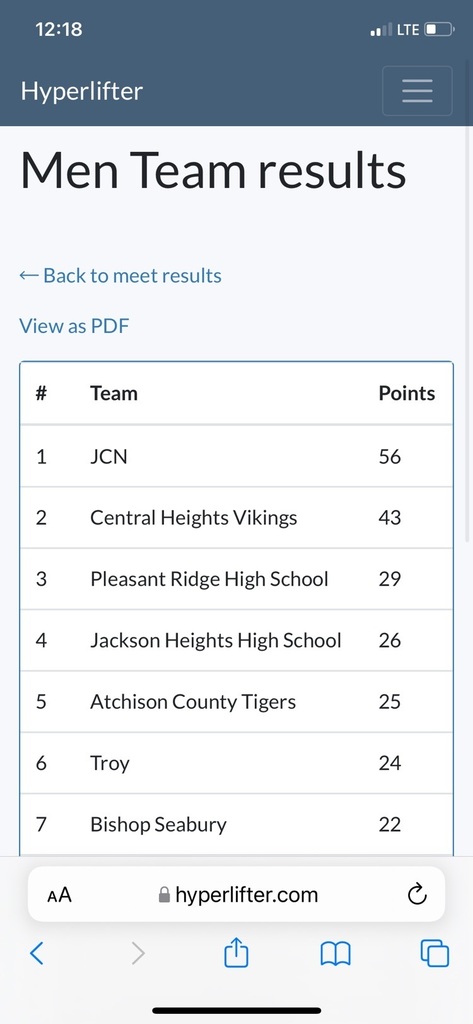This screenshot has width=473, height=1024.
Task: Open the hamburger navigation menu
Action: pyautogui.click(x=417, y=91)
